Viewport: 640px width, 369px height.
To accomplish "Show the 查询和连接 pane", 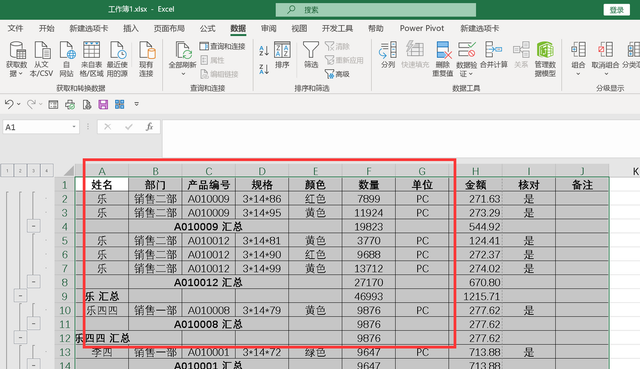I will coord(222,46).
